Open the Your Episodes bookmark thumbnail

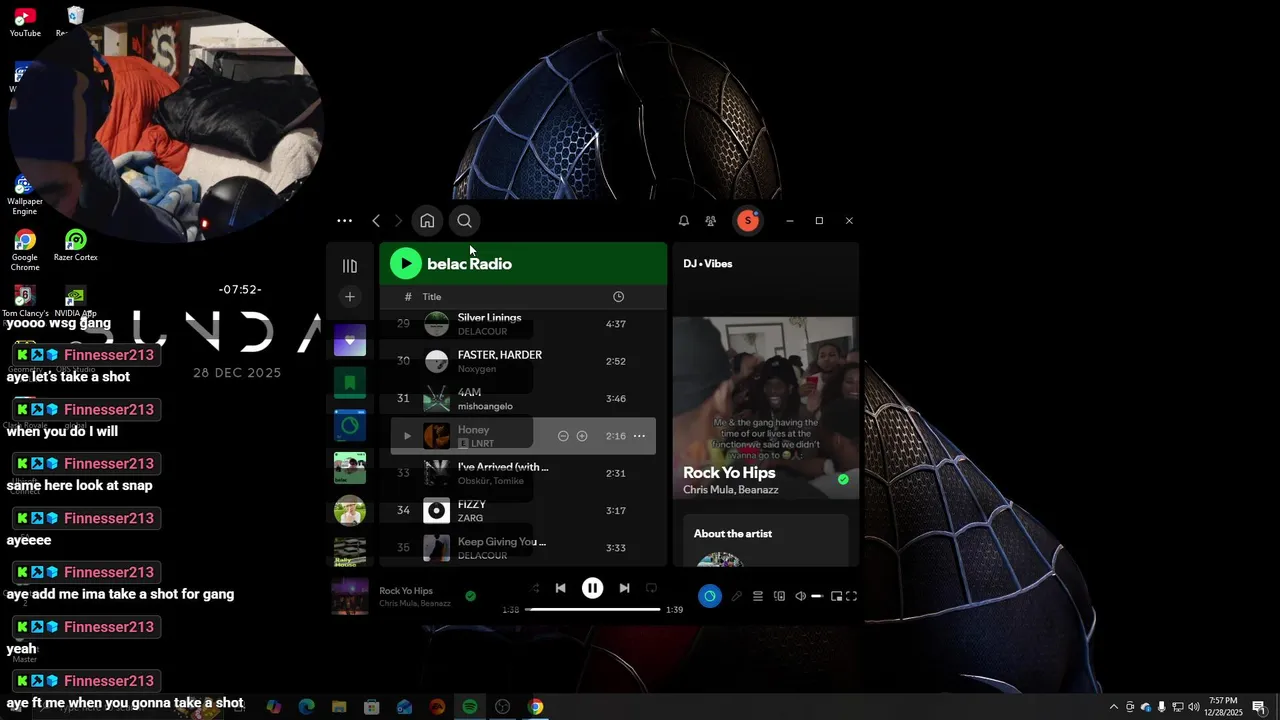pyautogui.click(x=350, y=382)
